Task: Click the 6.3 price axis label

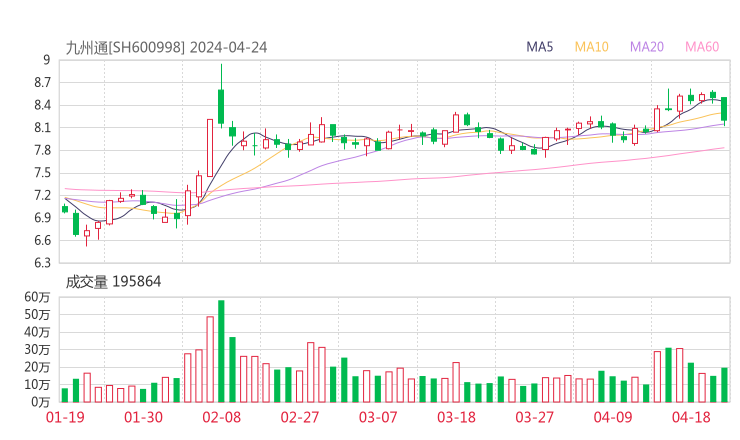Action: (x=42, y=262)
